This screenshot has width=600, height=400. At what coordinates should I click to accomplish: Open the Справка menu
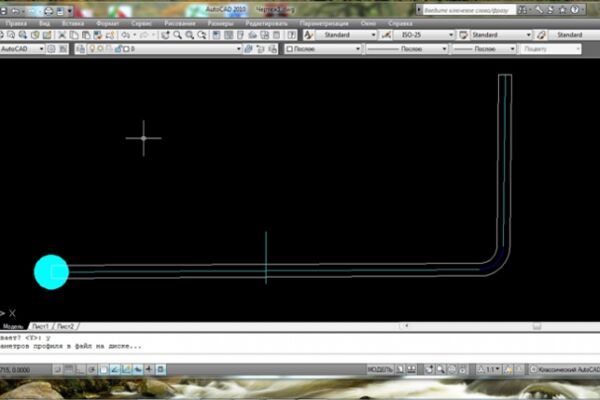point(400,23)
